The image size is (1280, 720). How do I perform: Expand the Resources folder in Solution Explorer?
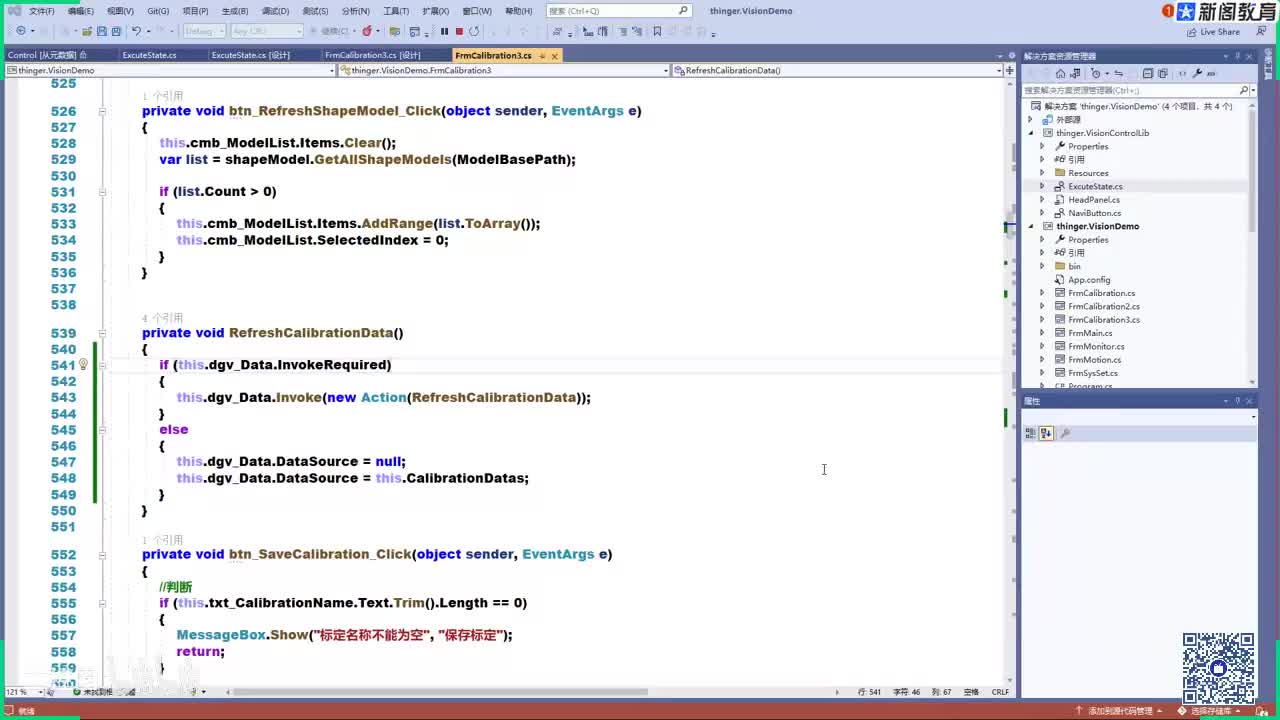tap(1042, 173)
